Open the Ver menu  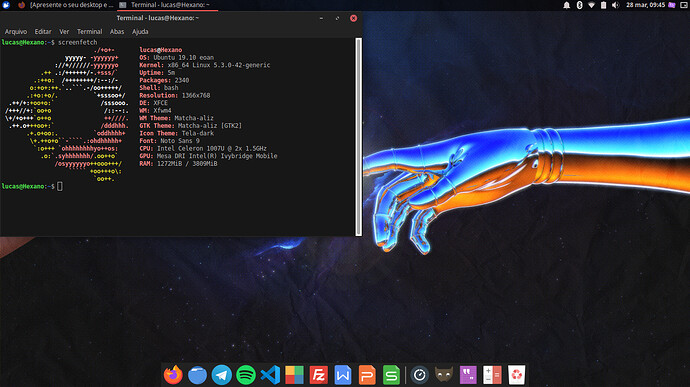click(x=64, y=32)
